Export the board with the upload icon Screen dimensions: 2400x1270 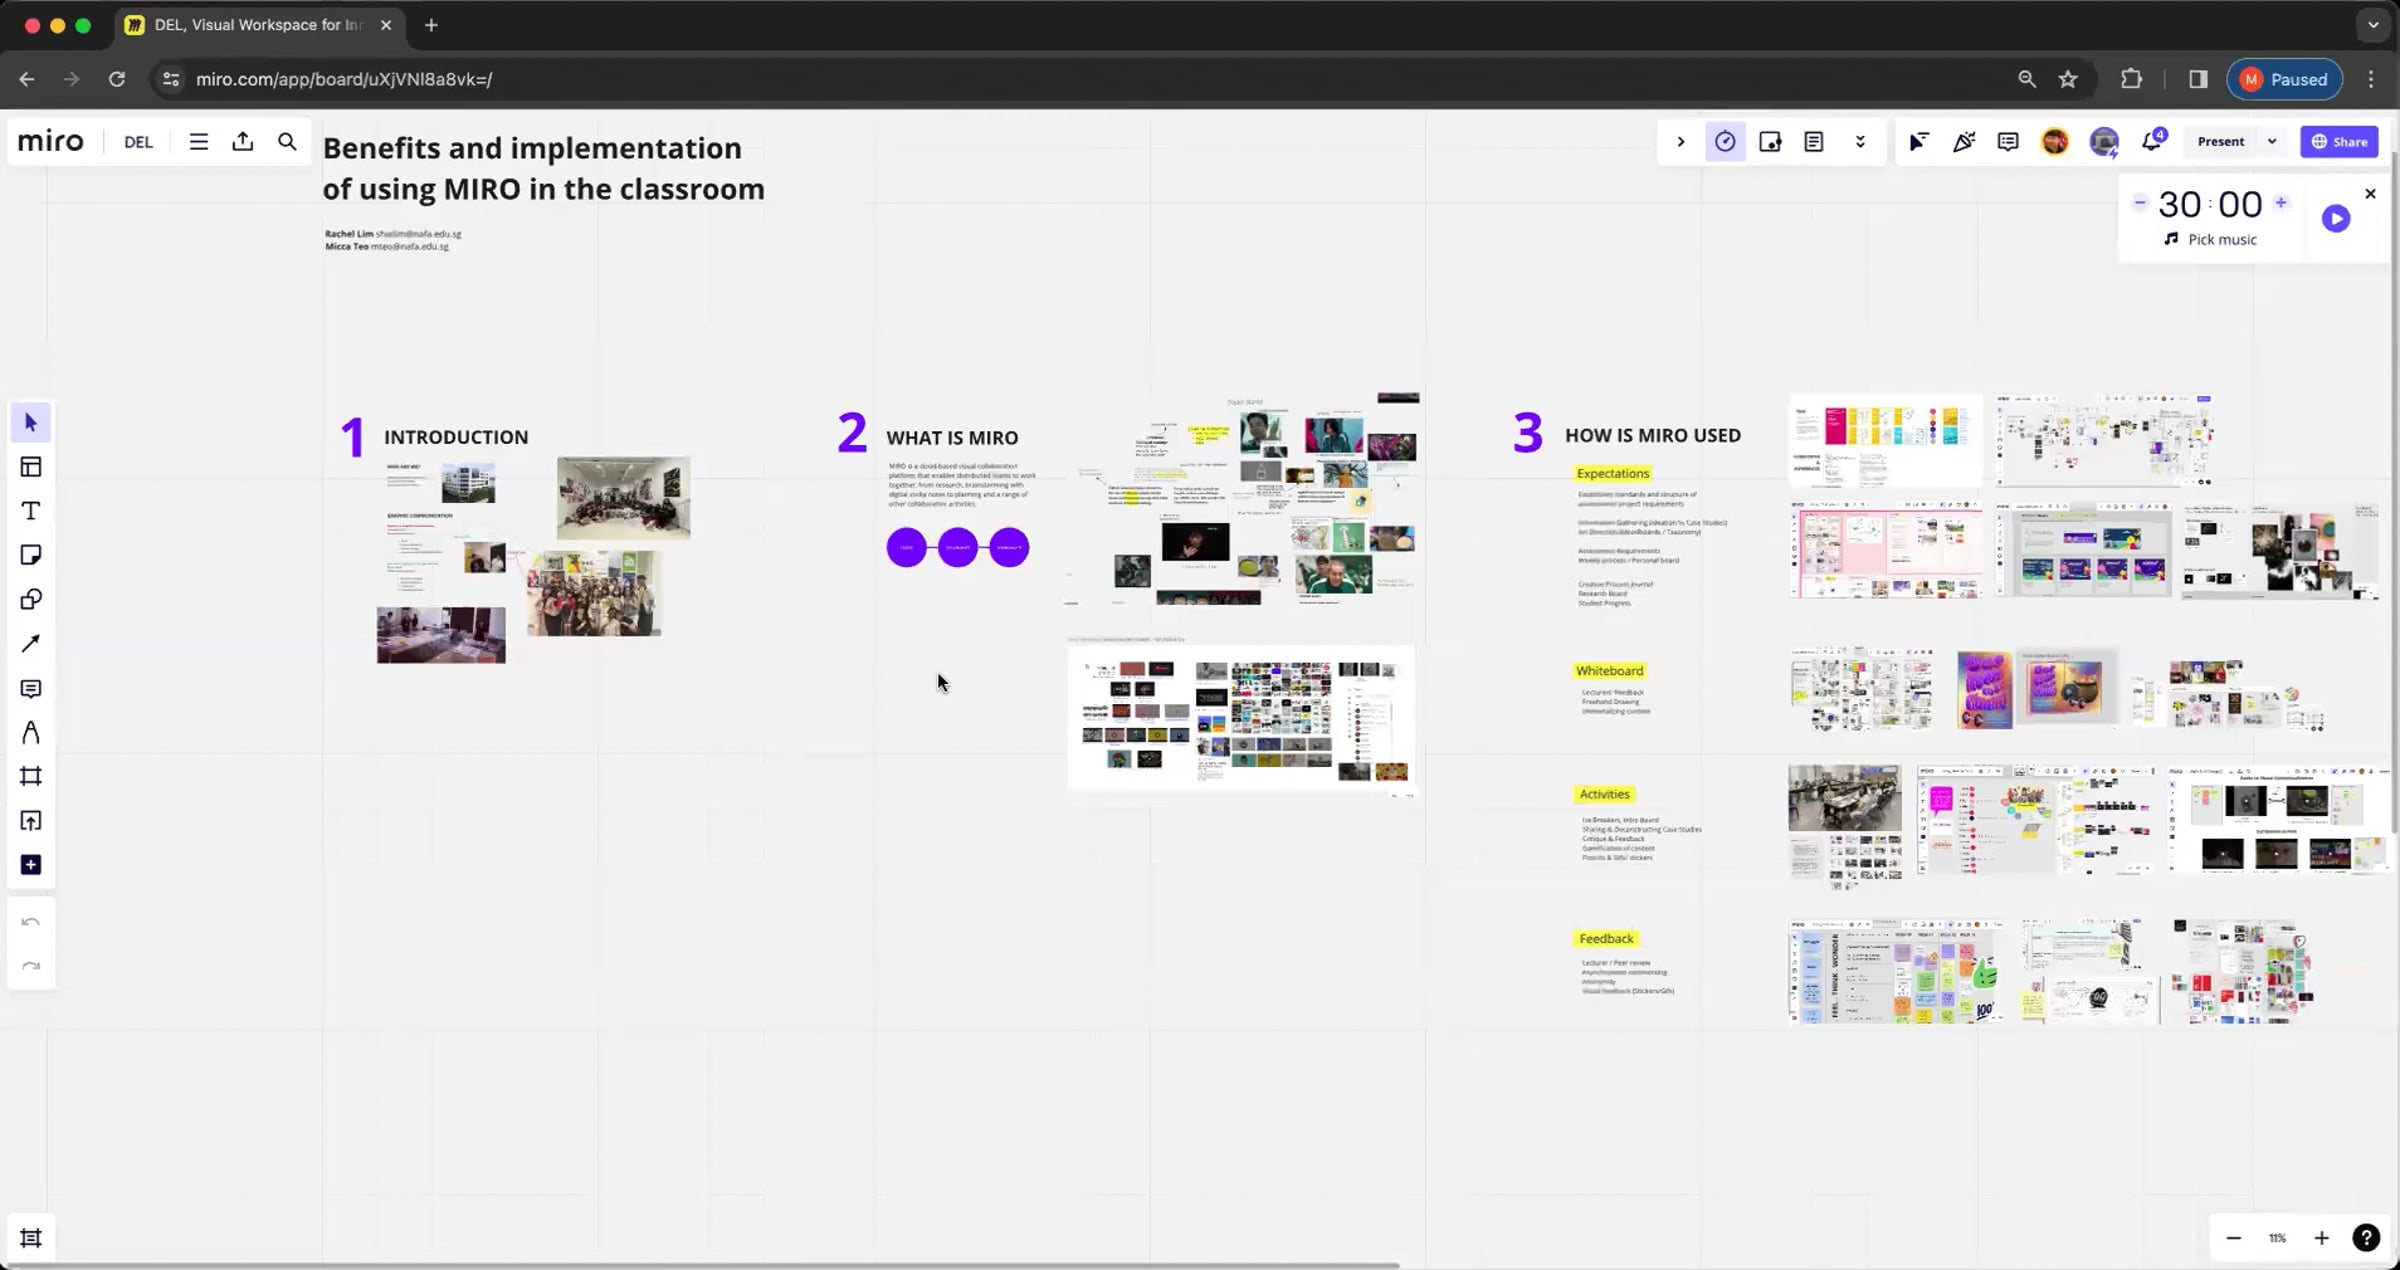click(x=243, y=142)
